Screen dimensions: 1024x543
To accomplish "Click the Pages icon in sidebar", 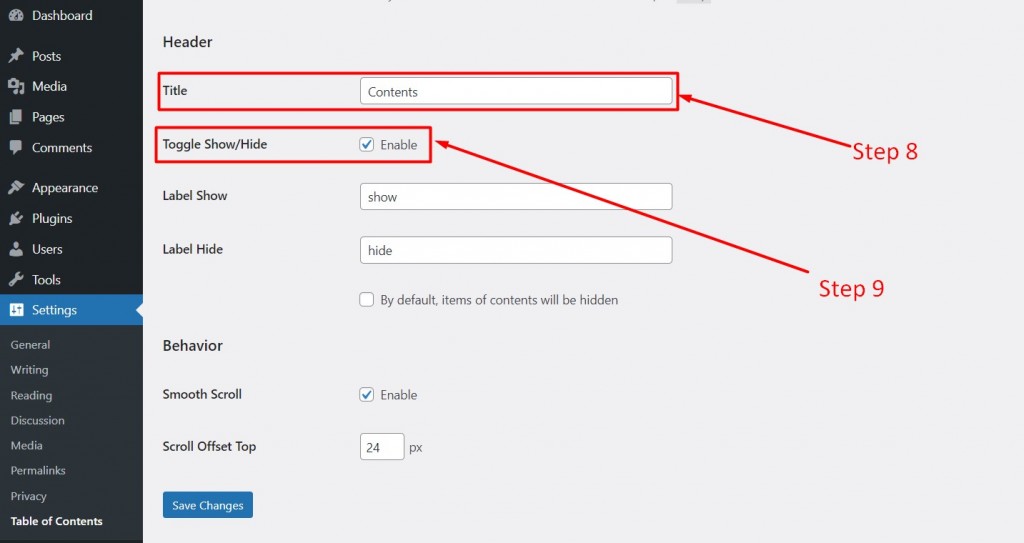I will [16, 117].
